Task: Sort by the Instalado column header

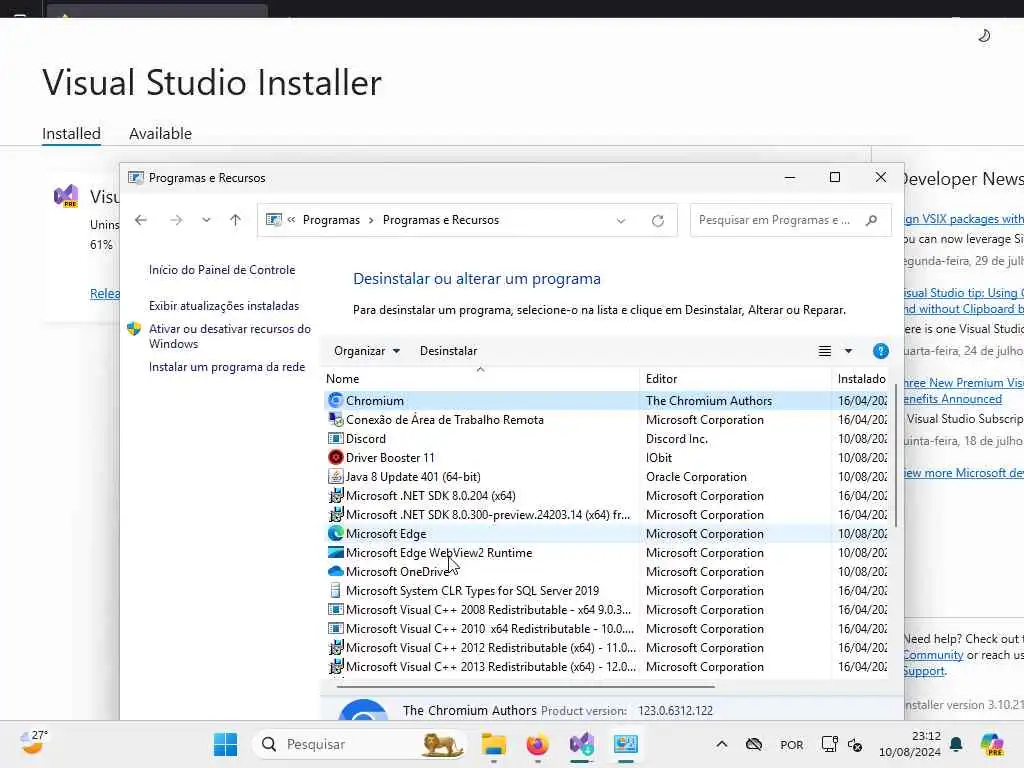Action: [861, 379]
